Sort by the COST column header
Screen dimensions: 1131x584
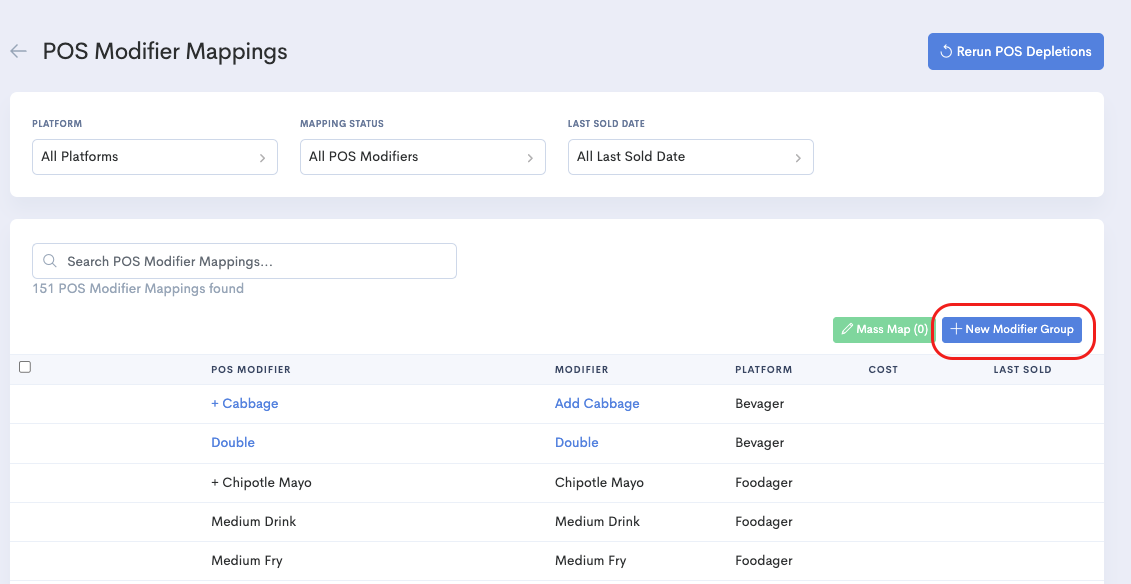point(883,369)
